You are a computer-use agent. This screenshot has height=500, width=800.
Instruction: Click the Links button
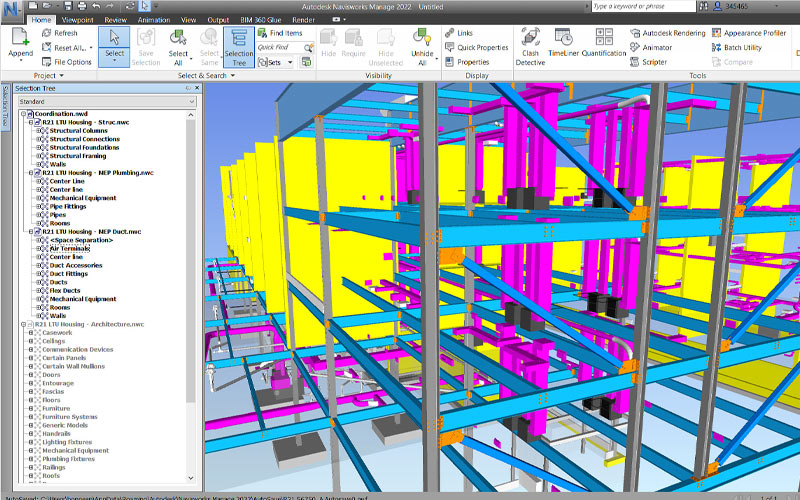click(x=459, y=33)
